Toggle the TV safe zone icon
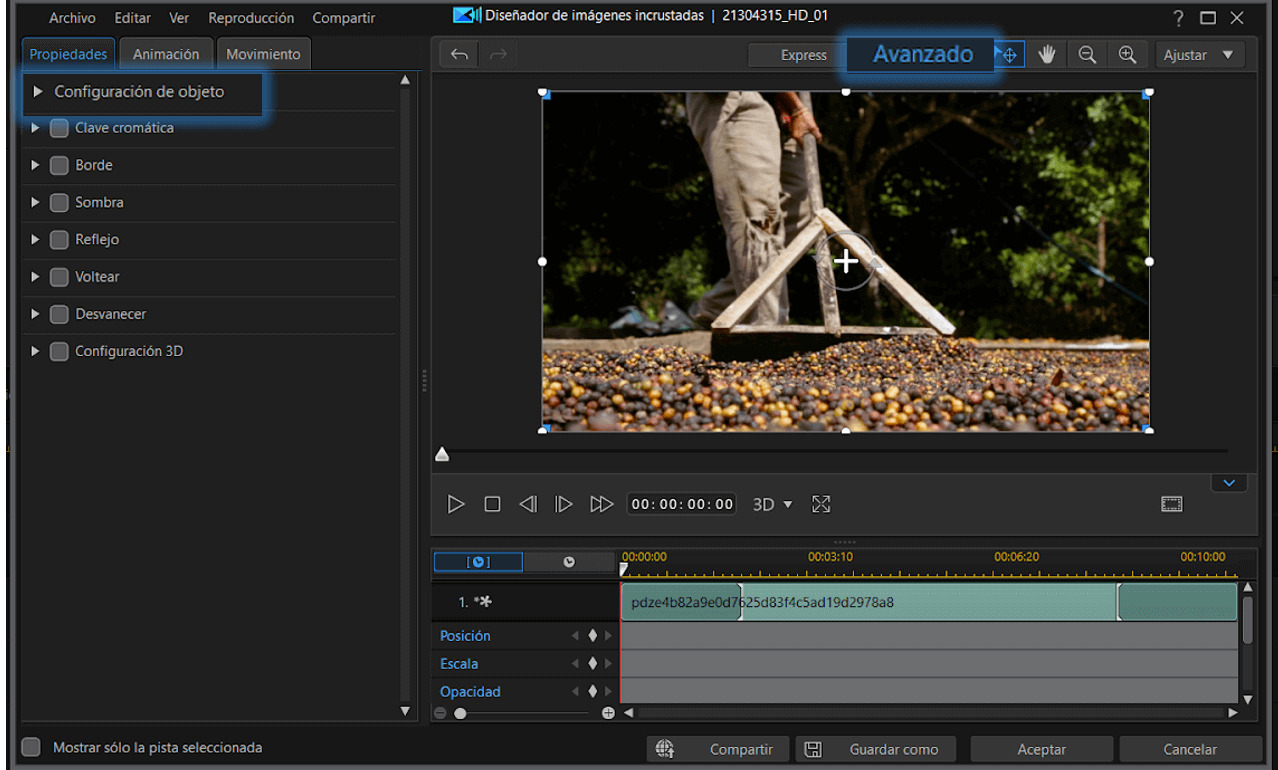The width and height of the screenshot is (1278, 770). (x=1172, y=504)
